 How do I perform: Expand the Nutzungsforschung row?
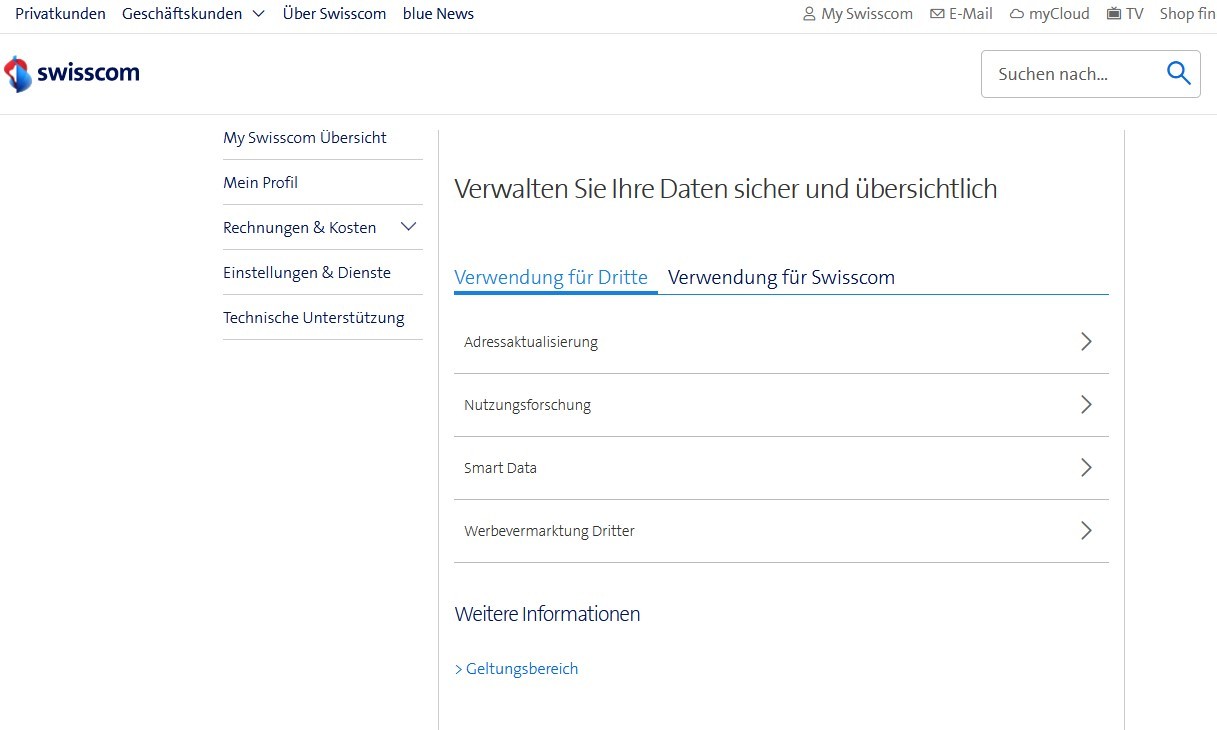coord(780,405)
